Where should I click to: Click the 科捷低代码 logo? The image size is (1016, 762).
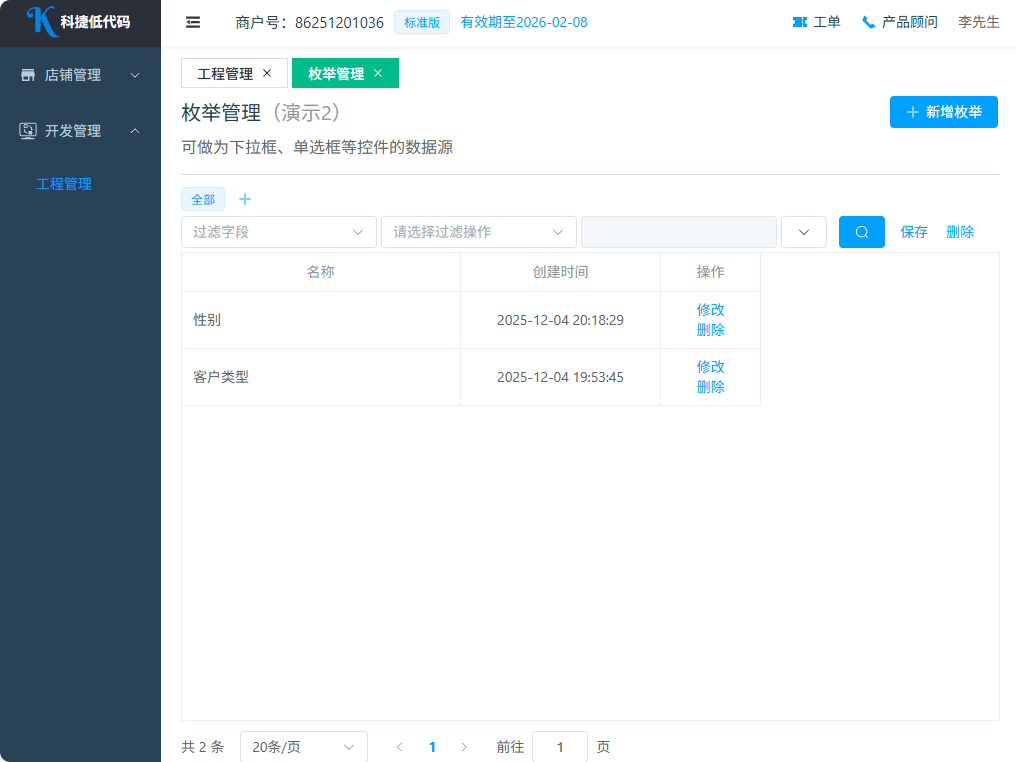pyautogui.click(x=80, y=22)
